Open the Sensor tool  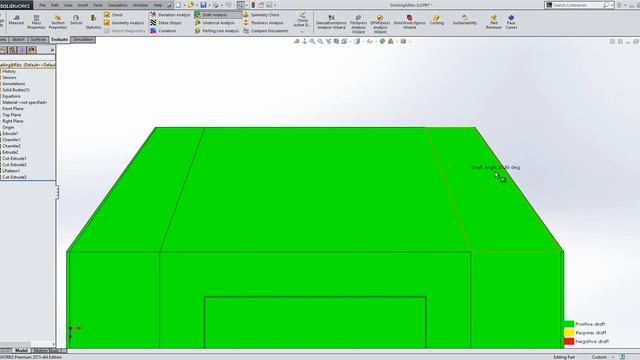pos(76,20)
